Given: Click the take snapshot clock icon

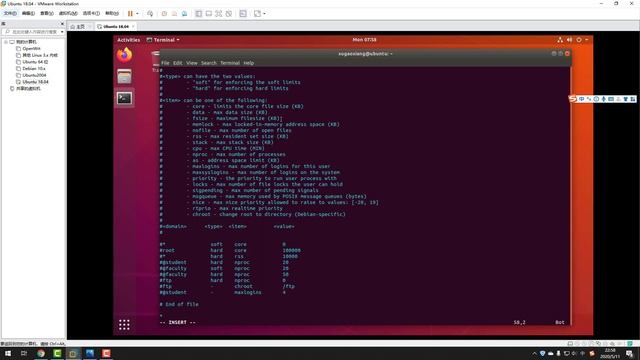Looking at the screenshot, I should pyautogui.click(x=164, y=13).
